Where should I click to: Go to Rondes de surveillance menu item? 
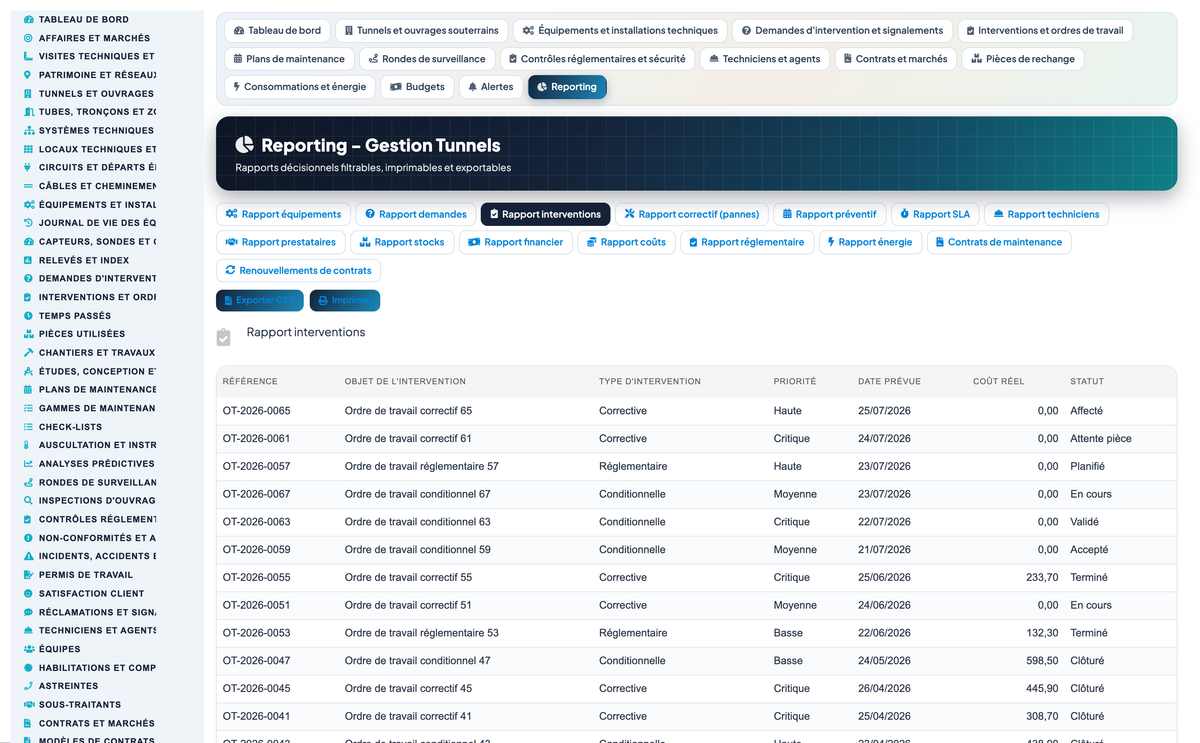point(427,59)
